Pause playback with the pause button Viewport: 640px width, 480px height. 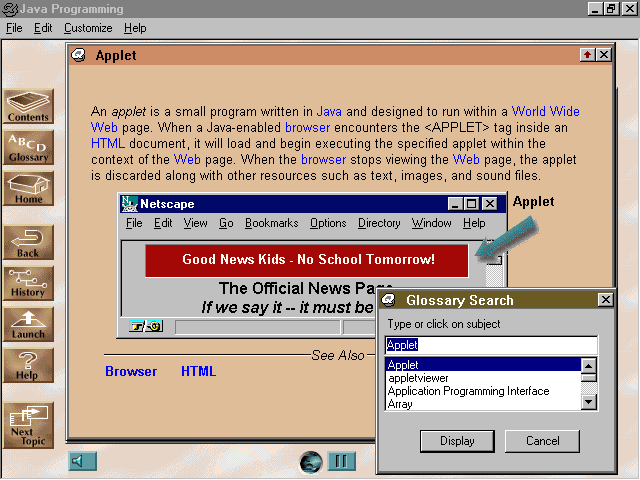[341, 461]
